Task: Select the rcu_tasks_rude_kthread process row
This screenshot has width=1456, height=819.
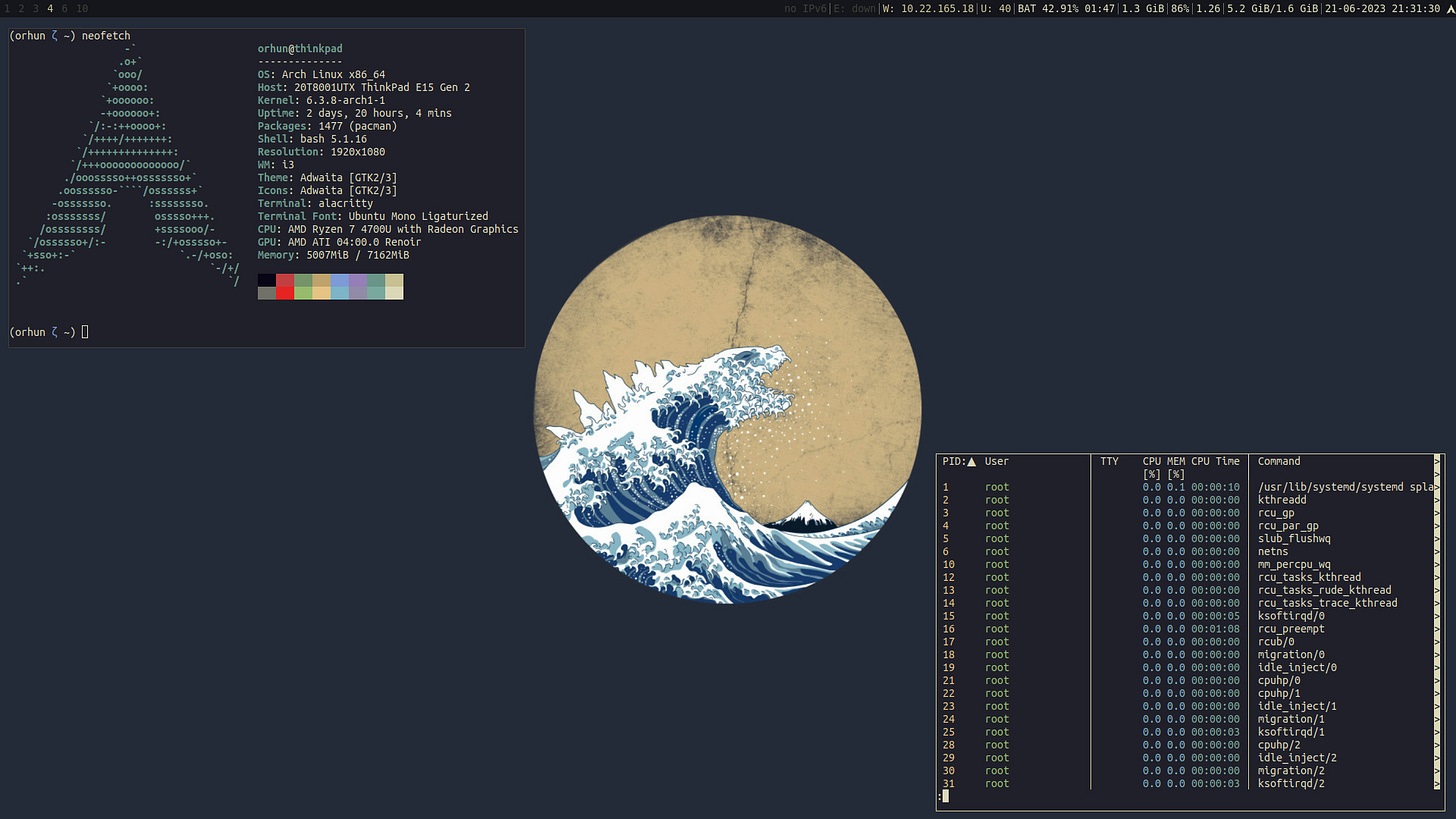Action: 1188,591
